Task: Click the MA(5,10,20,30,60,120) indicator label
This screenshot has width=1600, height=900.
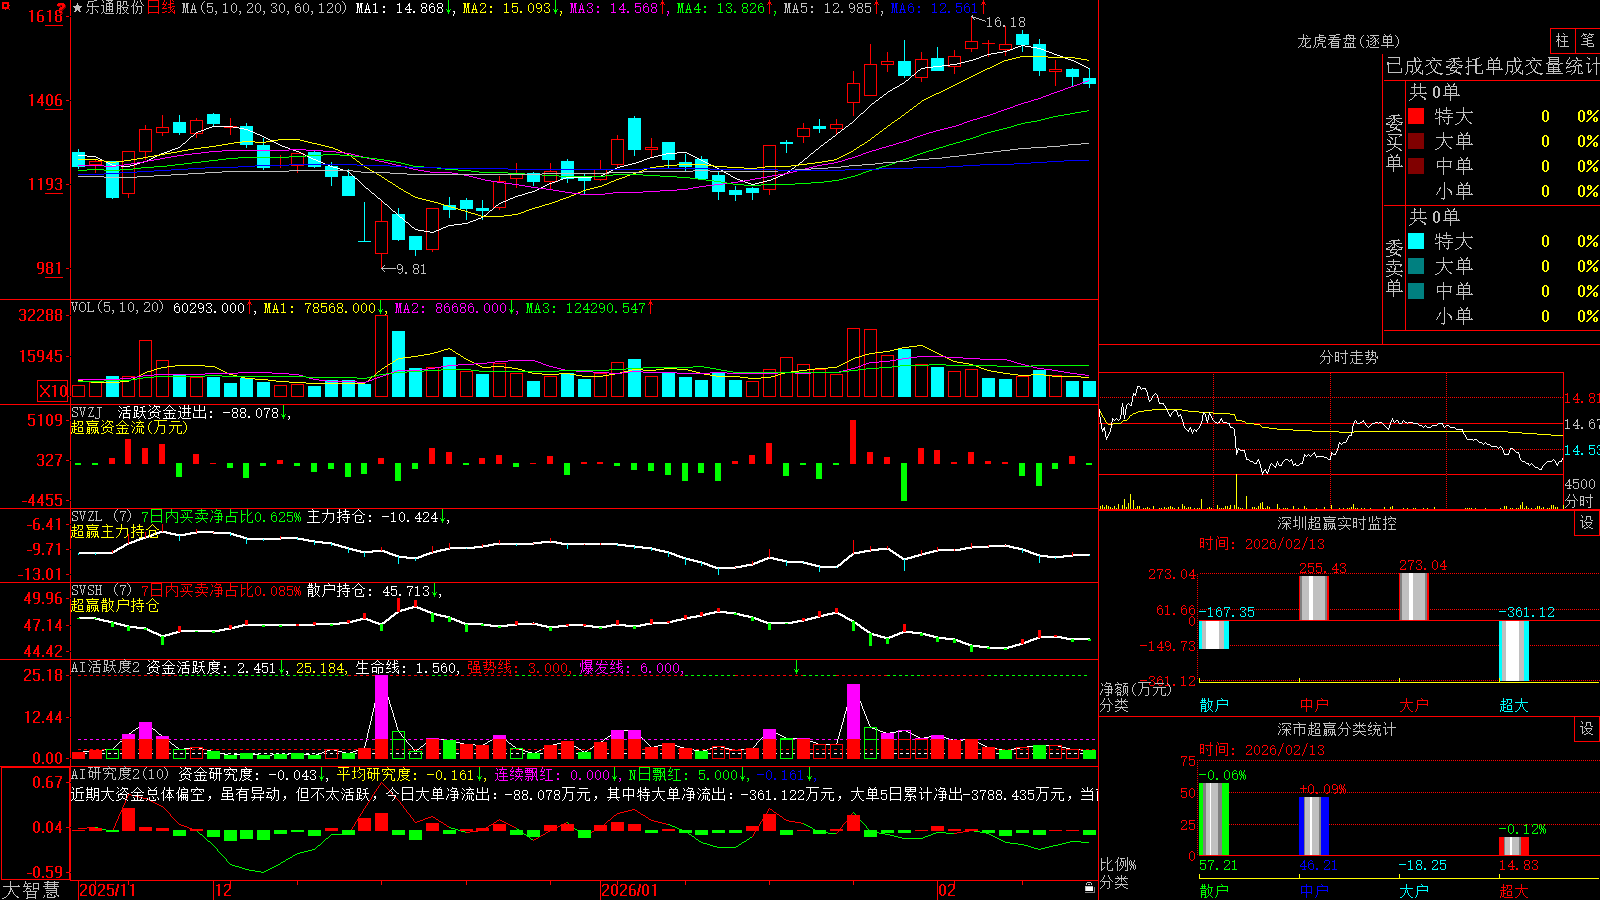Action: pyautogui.click(x=265, y=8)
